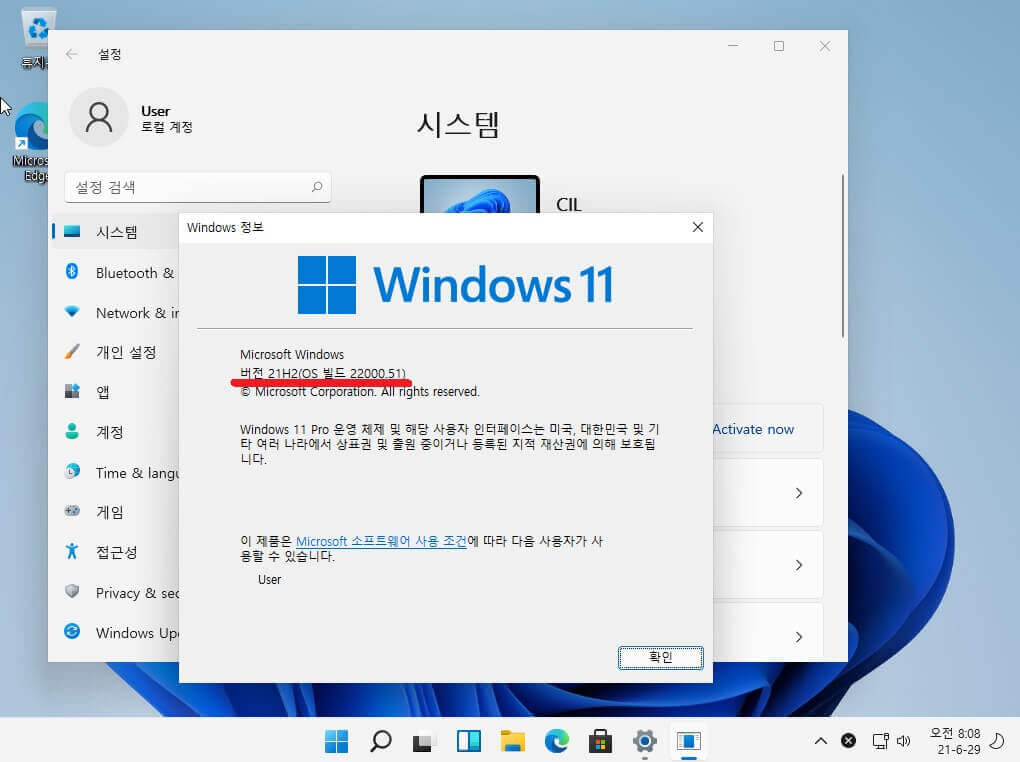Select the 게임 gaming category
The height and width of the screenshot is (762, 1020).
(x=118, y=512)
